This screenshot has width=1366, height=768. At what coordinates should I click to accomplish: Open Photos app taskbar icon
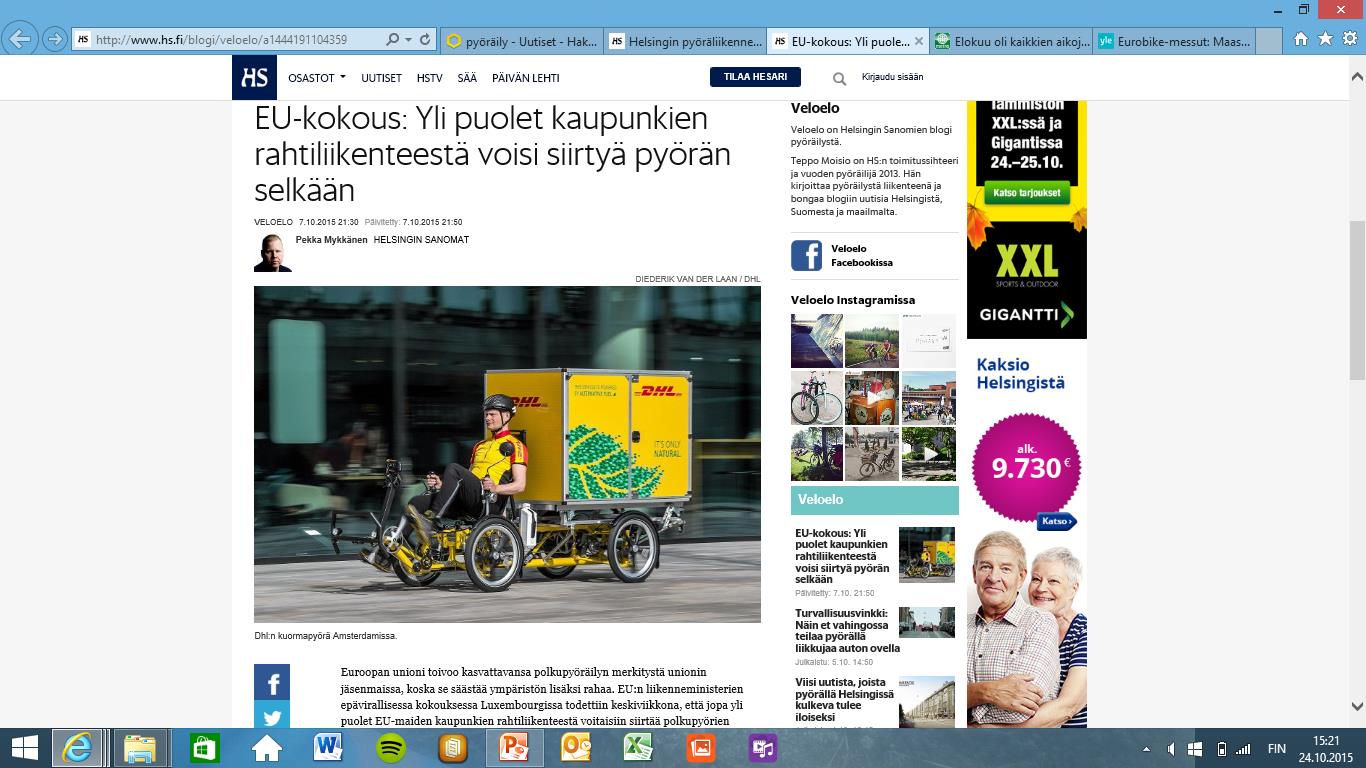700,748
